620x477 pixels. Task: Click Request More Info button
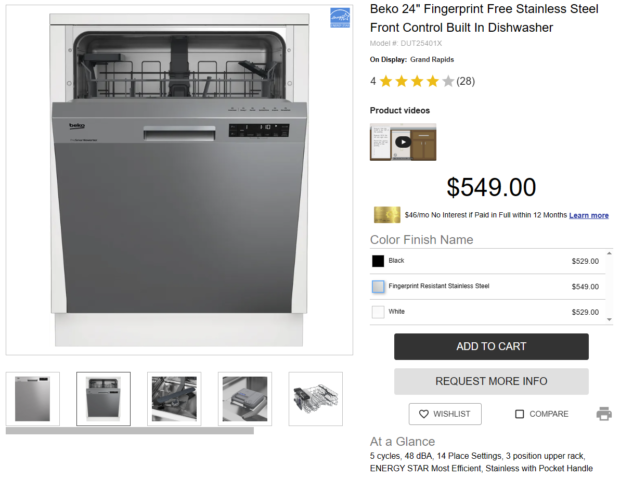point(491,381)
